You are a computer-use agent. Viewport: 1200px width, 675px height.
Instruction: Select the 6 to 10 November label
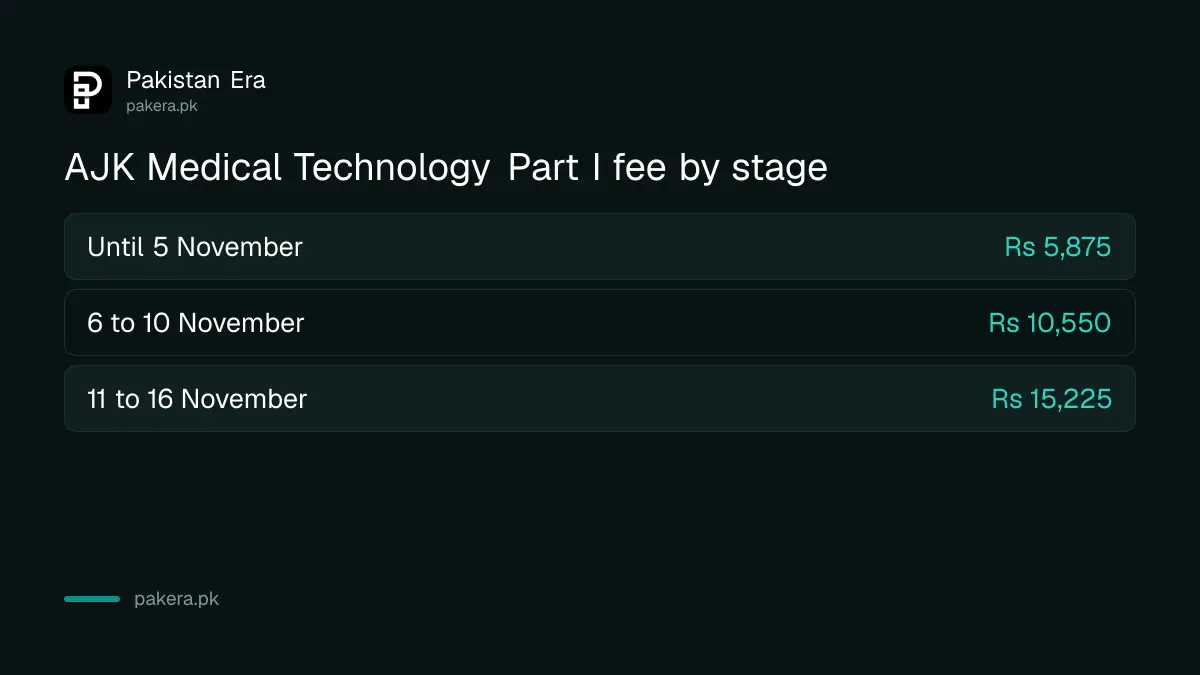(196, 322)
